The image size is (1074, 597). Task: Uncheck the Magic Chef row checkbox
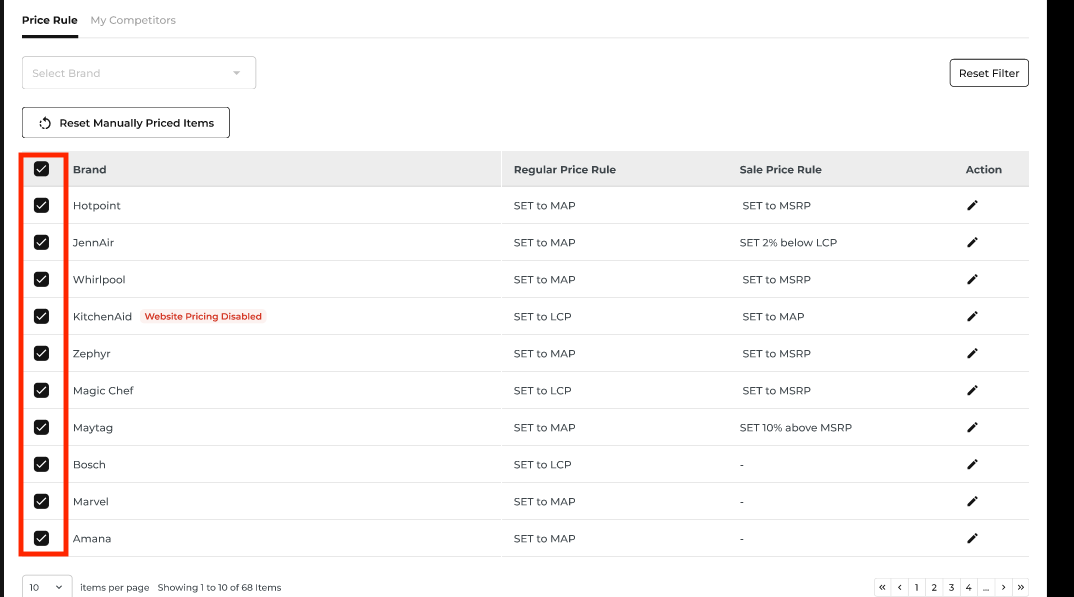click(41, 390)
